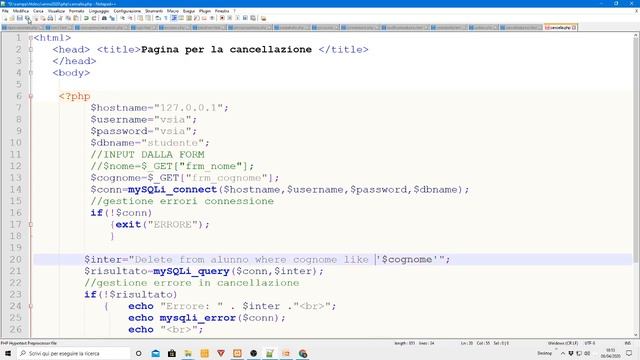This screenshot has height=360, width=640.
Task: Open Find with the binoculars icon
Action: click(104, 18)
